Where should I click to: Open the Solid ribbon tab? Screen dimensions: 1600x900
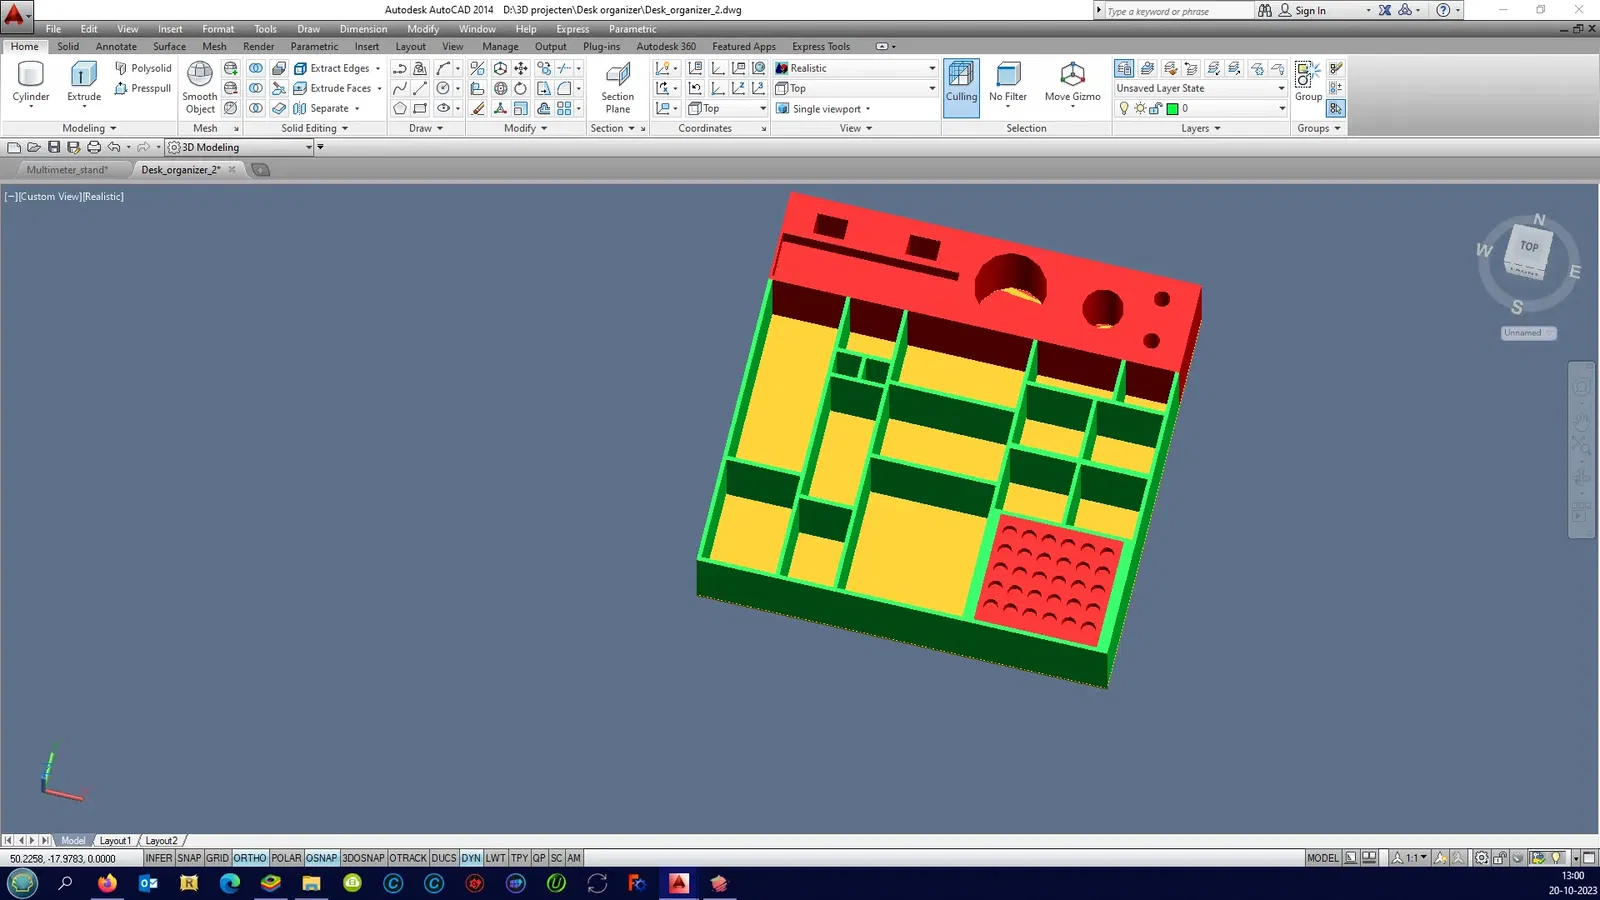pyautogui.click(x=68, y=46)
